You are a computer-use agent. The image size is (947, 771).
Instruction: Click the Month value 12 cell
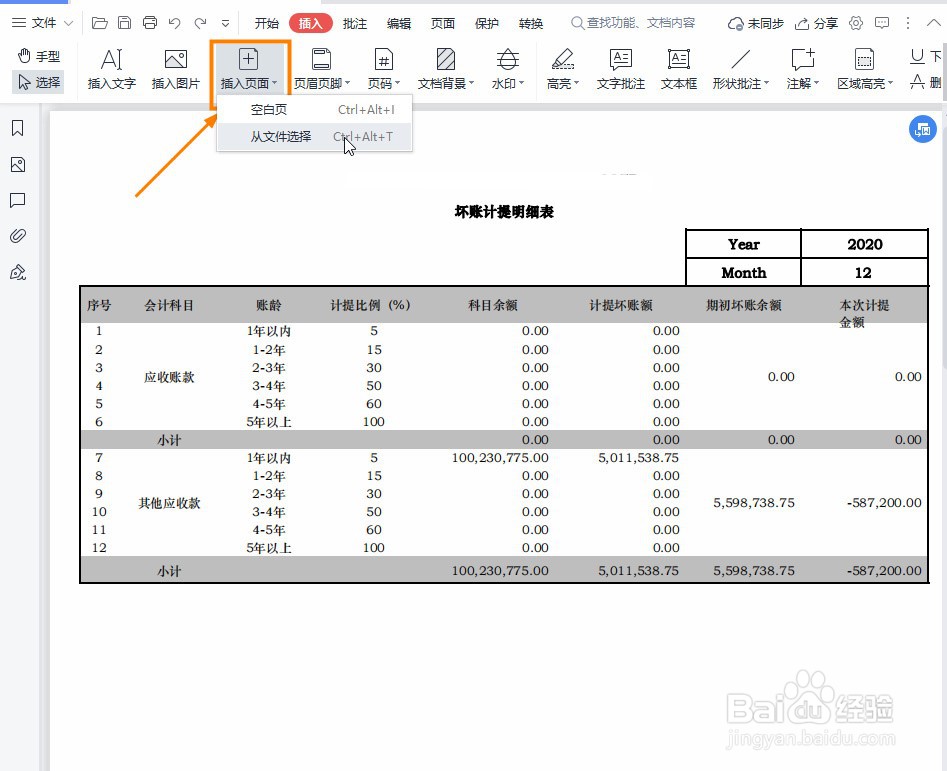tap(864, 272)
